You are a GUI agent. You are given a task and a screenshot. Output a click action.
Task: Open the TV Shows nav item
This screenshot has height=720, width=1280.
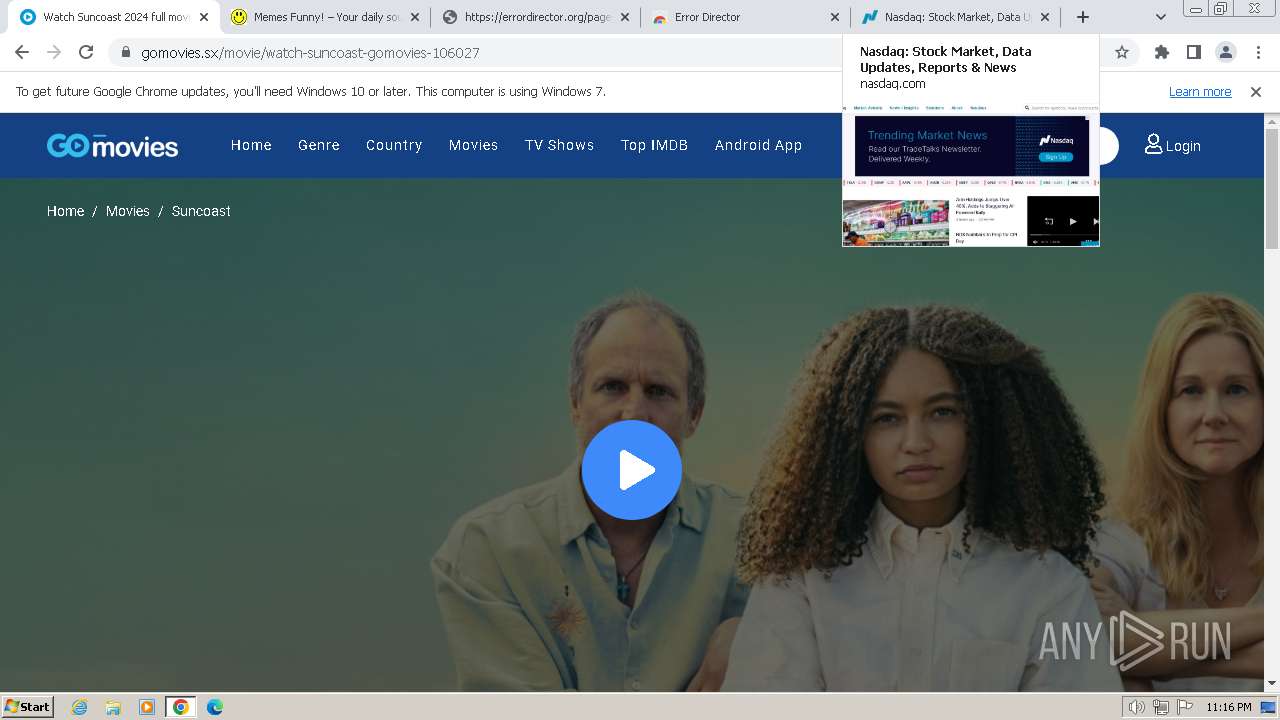[x=559, y=145]
